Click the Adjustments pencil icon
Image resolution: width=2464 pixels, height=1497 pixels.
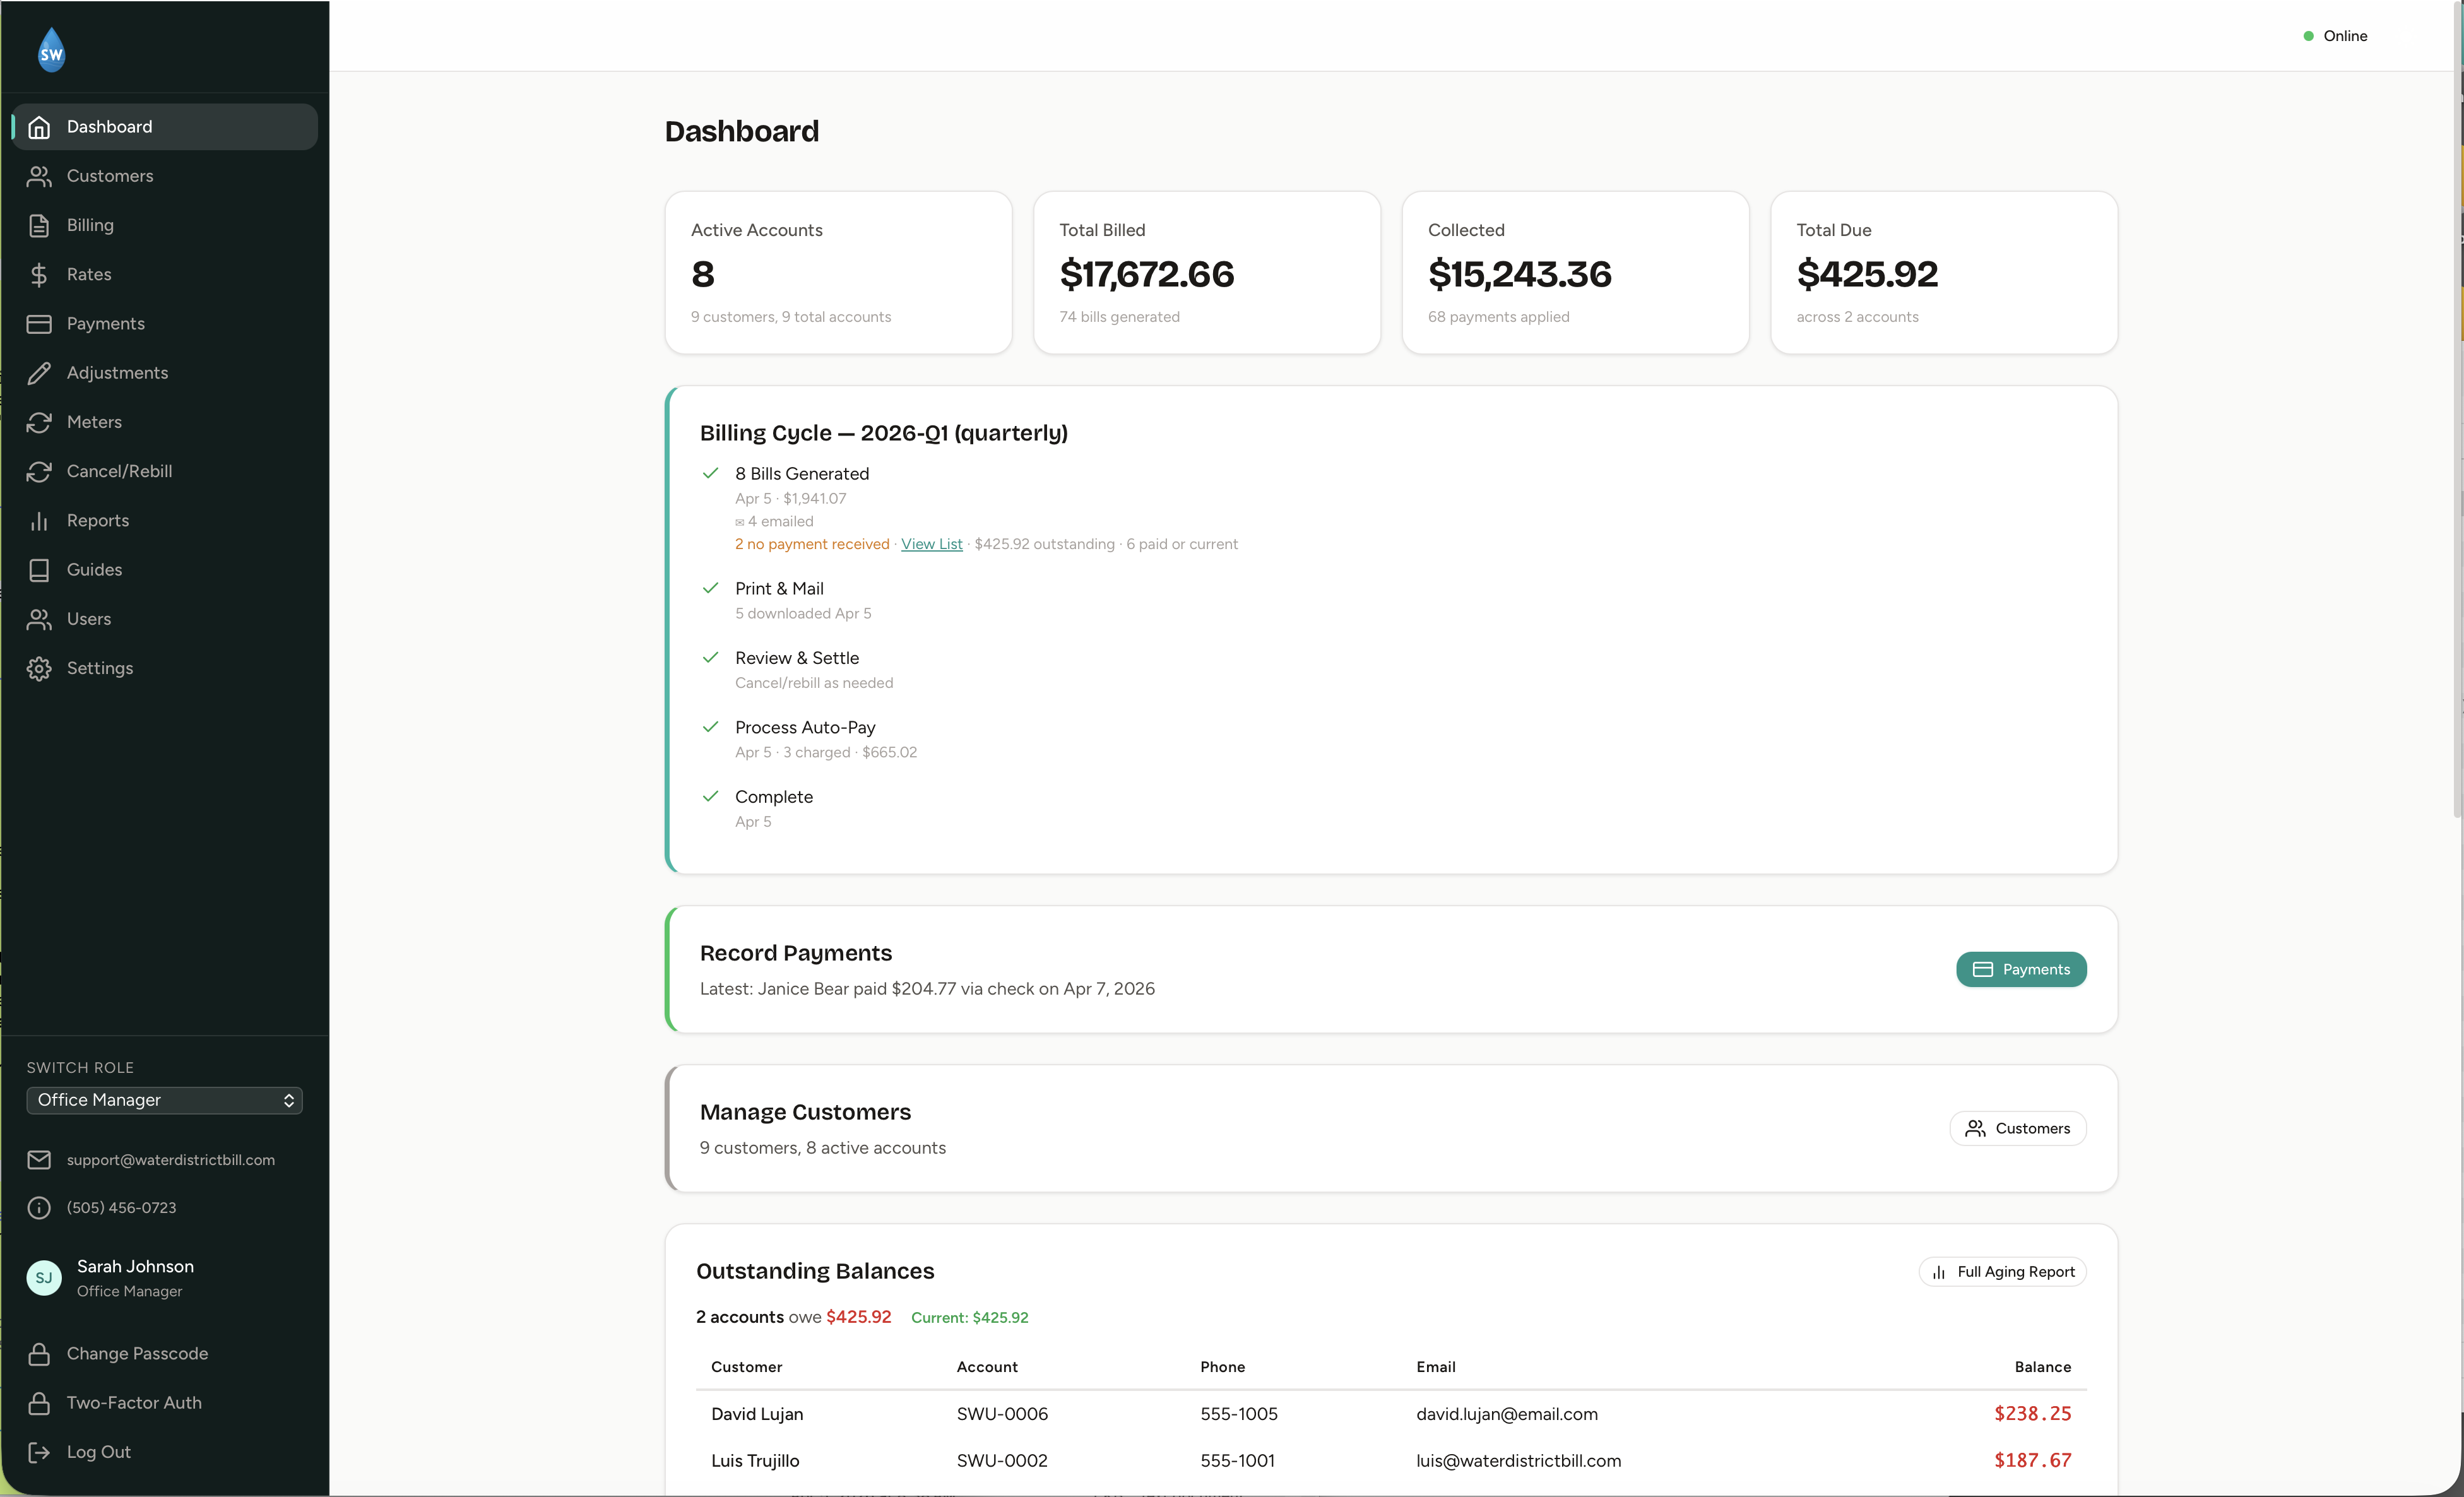click(x=39, y=373)
